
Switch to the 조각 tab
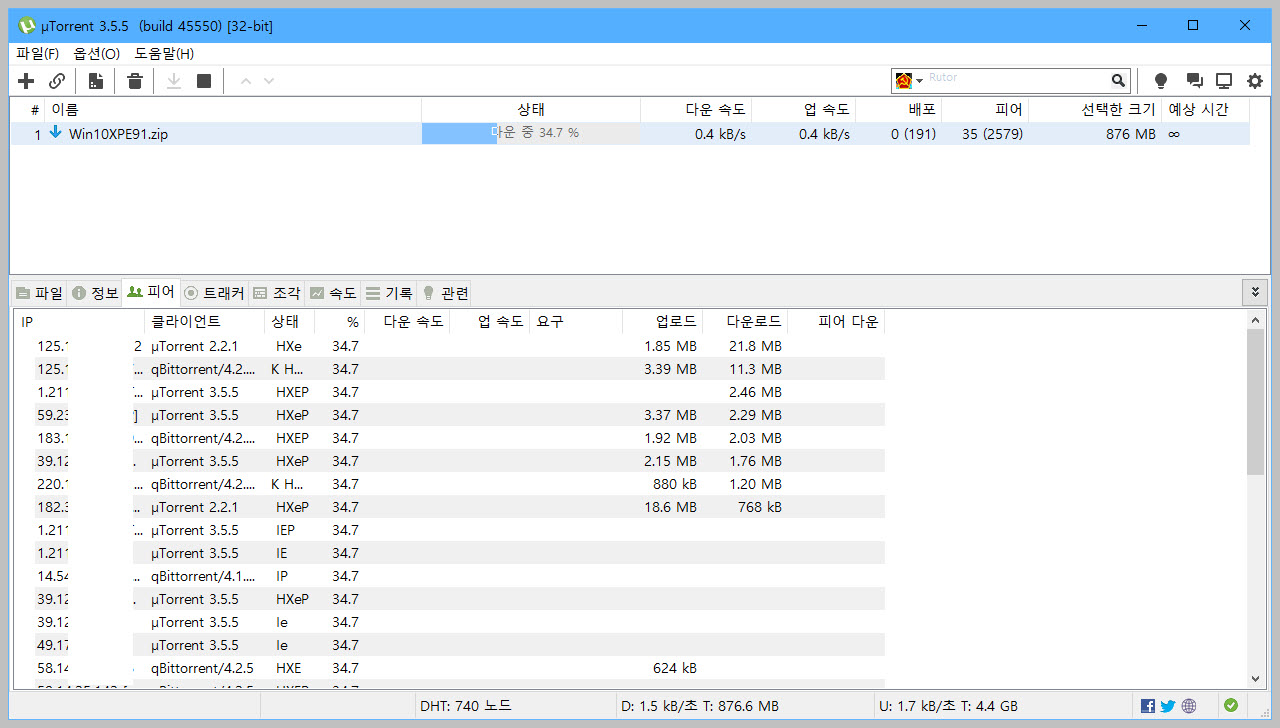(276, 293)
